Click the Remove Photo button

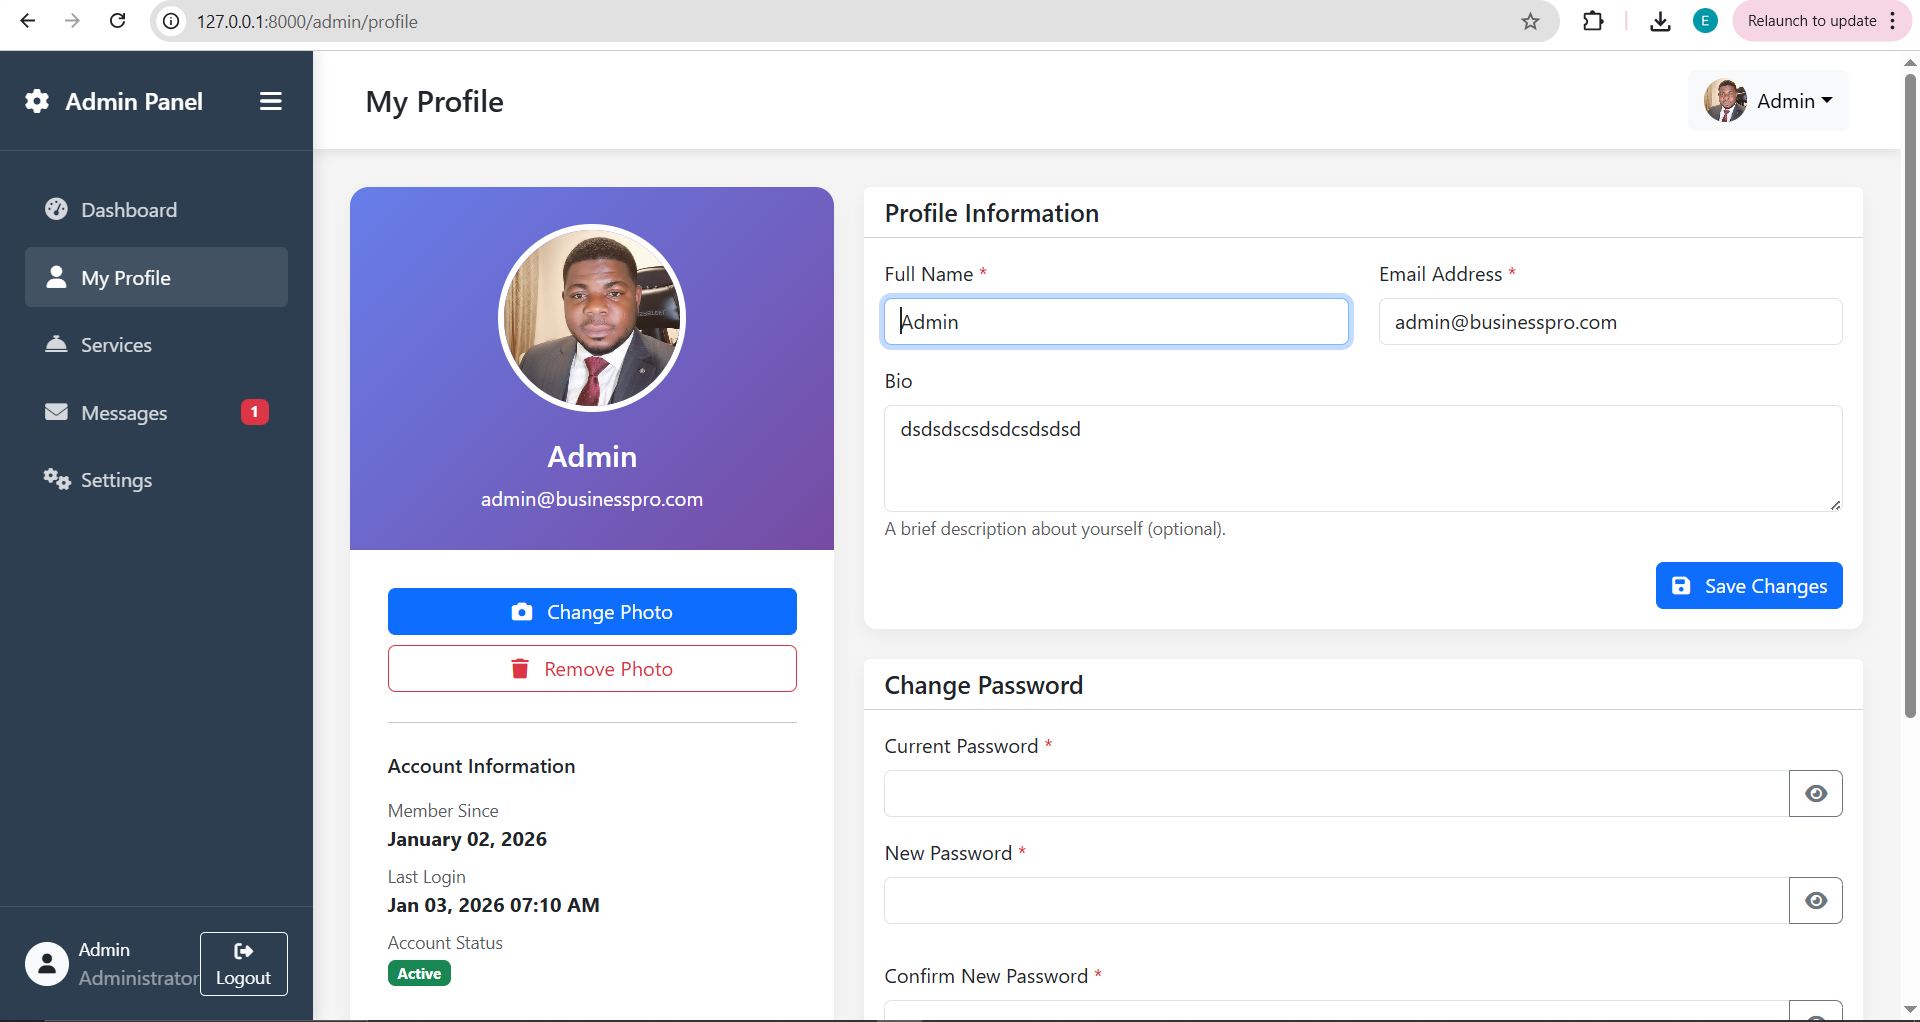[x=592, y=669]
